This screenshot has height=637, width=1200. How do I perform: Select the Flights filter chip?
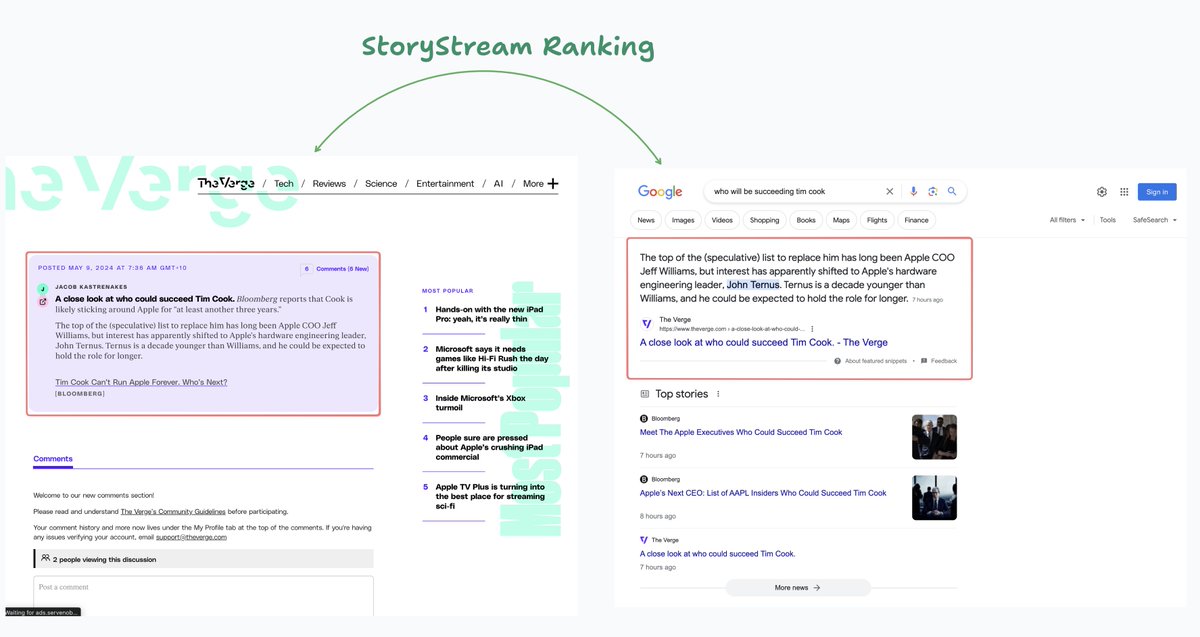[877, 220]
